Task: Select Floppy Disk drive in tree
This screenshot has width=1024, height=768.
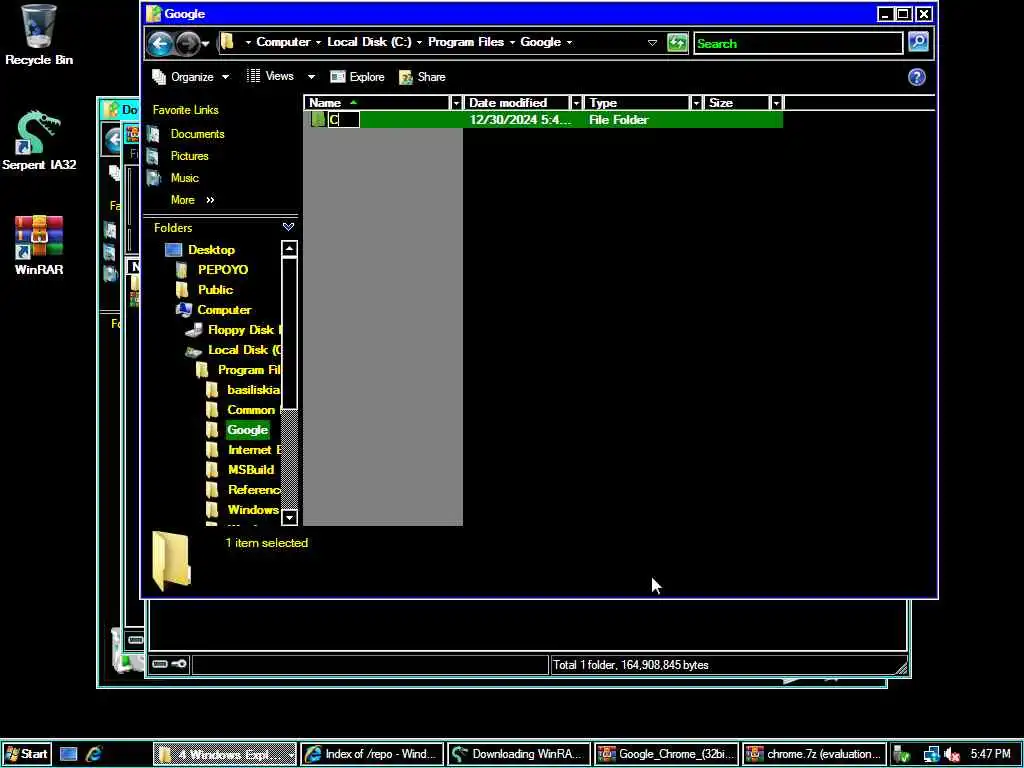Action: (x=244, y=330)
